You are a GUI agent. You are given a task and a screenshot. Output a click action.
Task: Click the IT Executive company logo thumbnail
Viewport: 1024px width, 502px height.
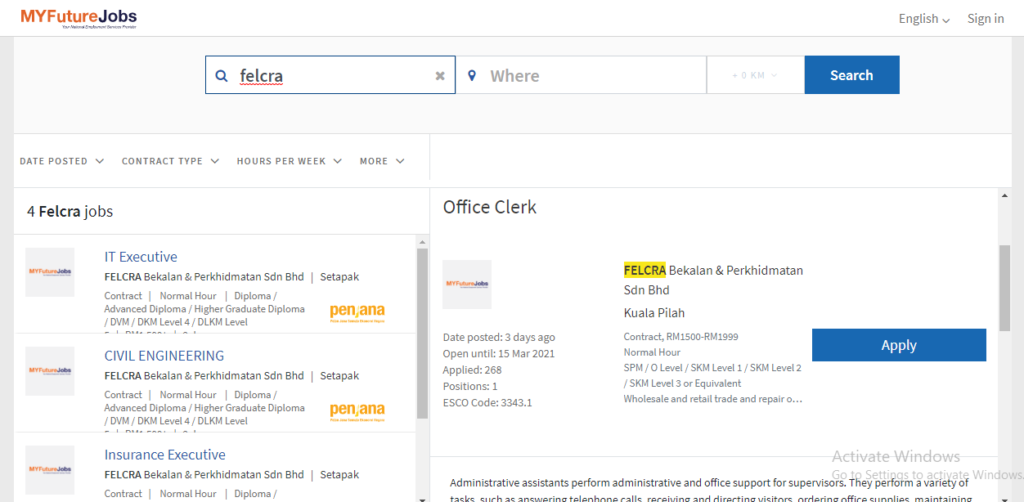point(50,272)
